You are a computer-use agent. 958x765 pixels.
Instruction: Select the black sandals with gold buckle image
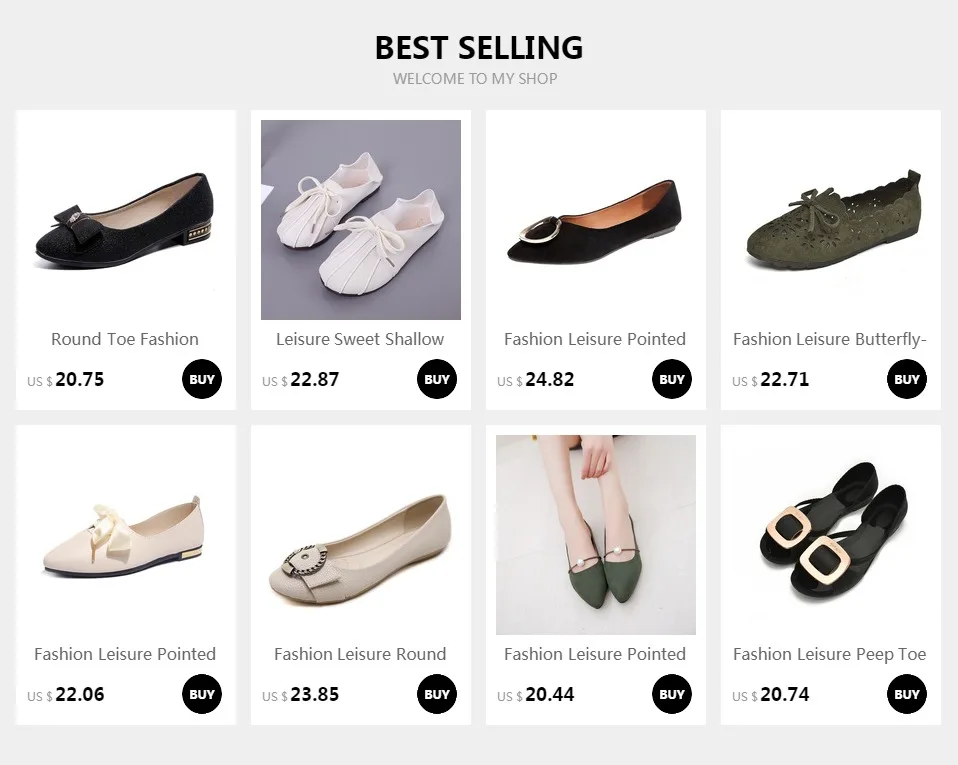(x=831, y=535)
